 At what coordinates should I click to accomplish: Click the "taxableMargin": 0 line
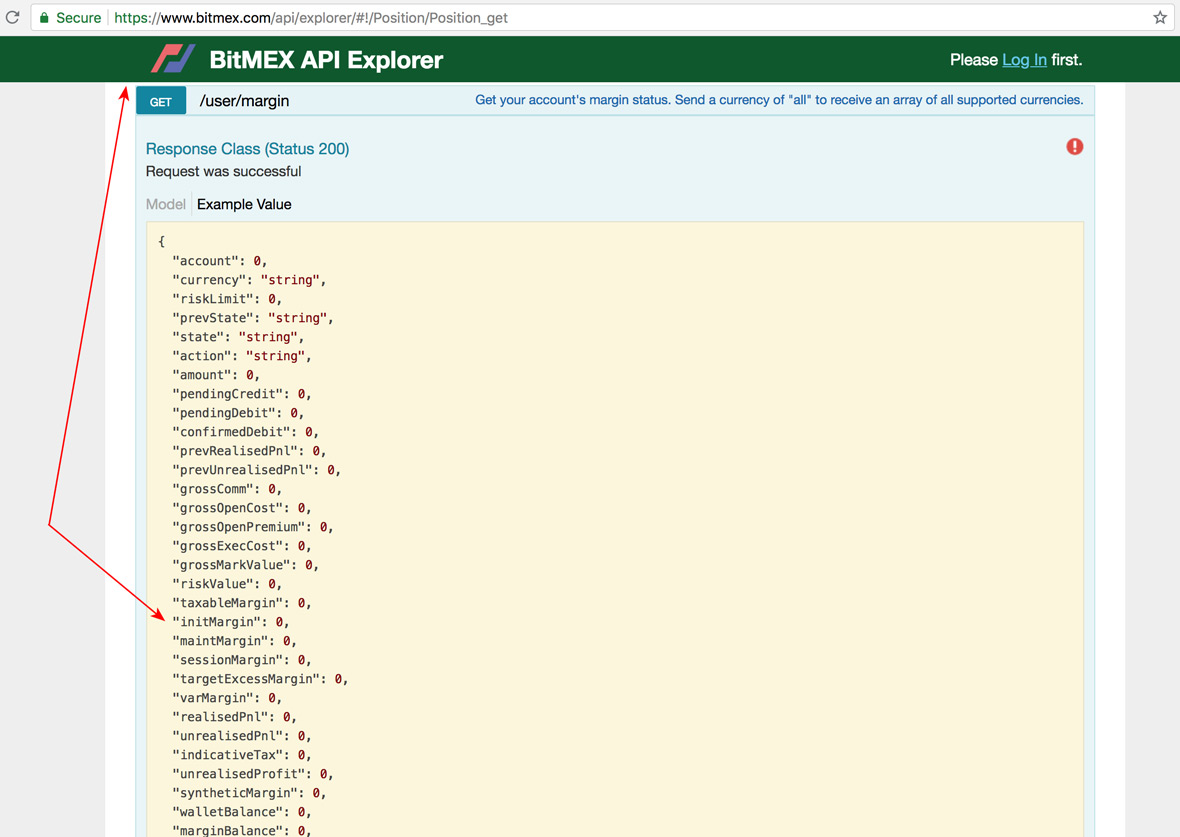coord(242,603)
